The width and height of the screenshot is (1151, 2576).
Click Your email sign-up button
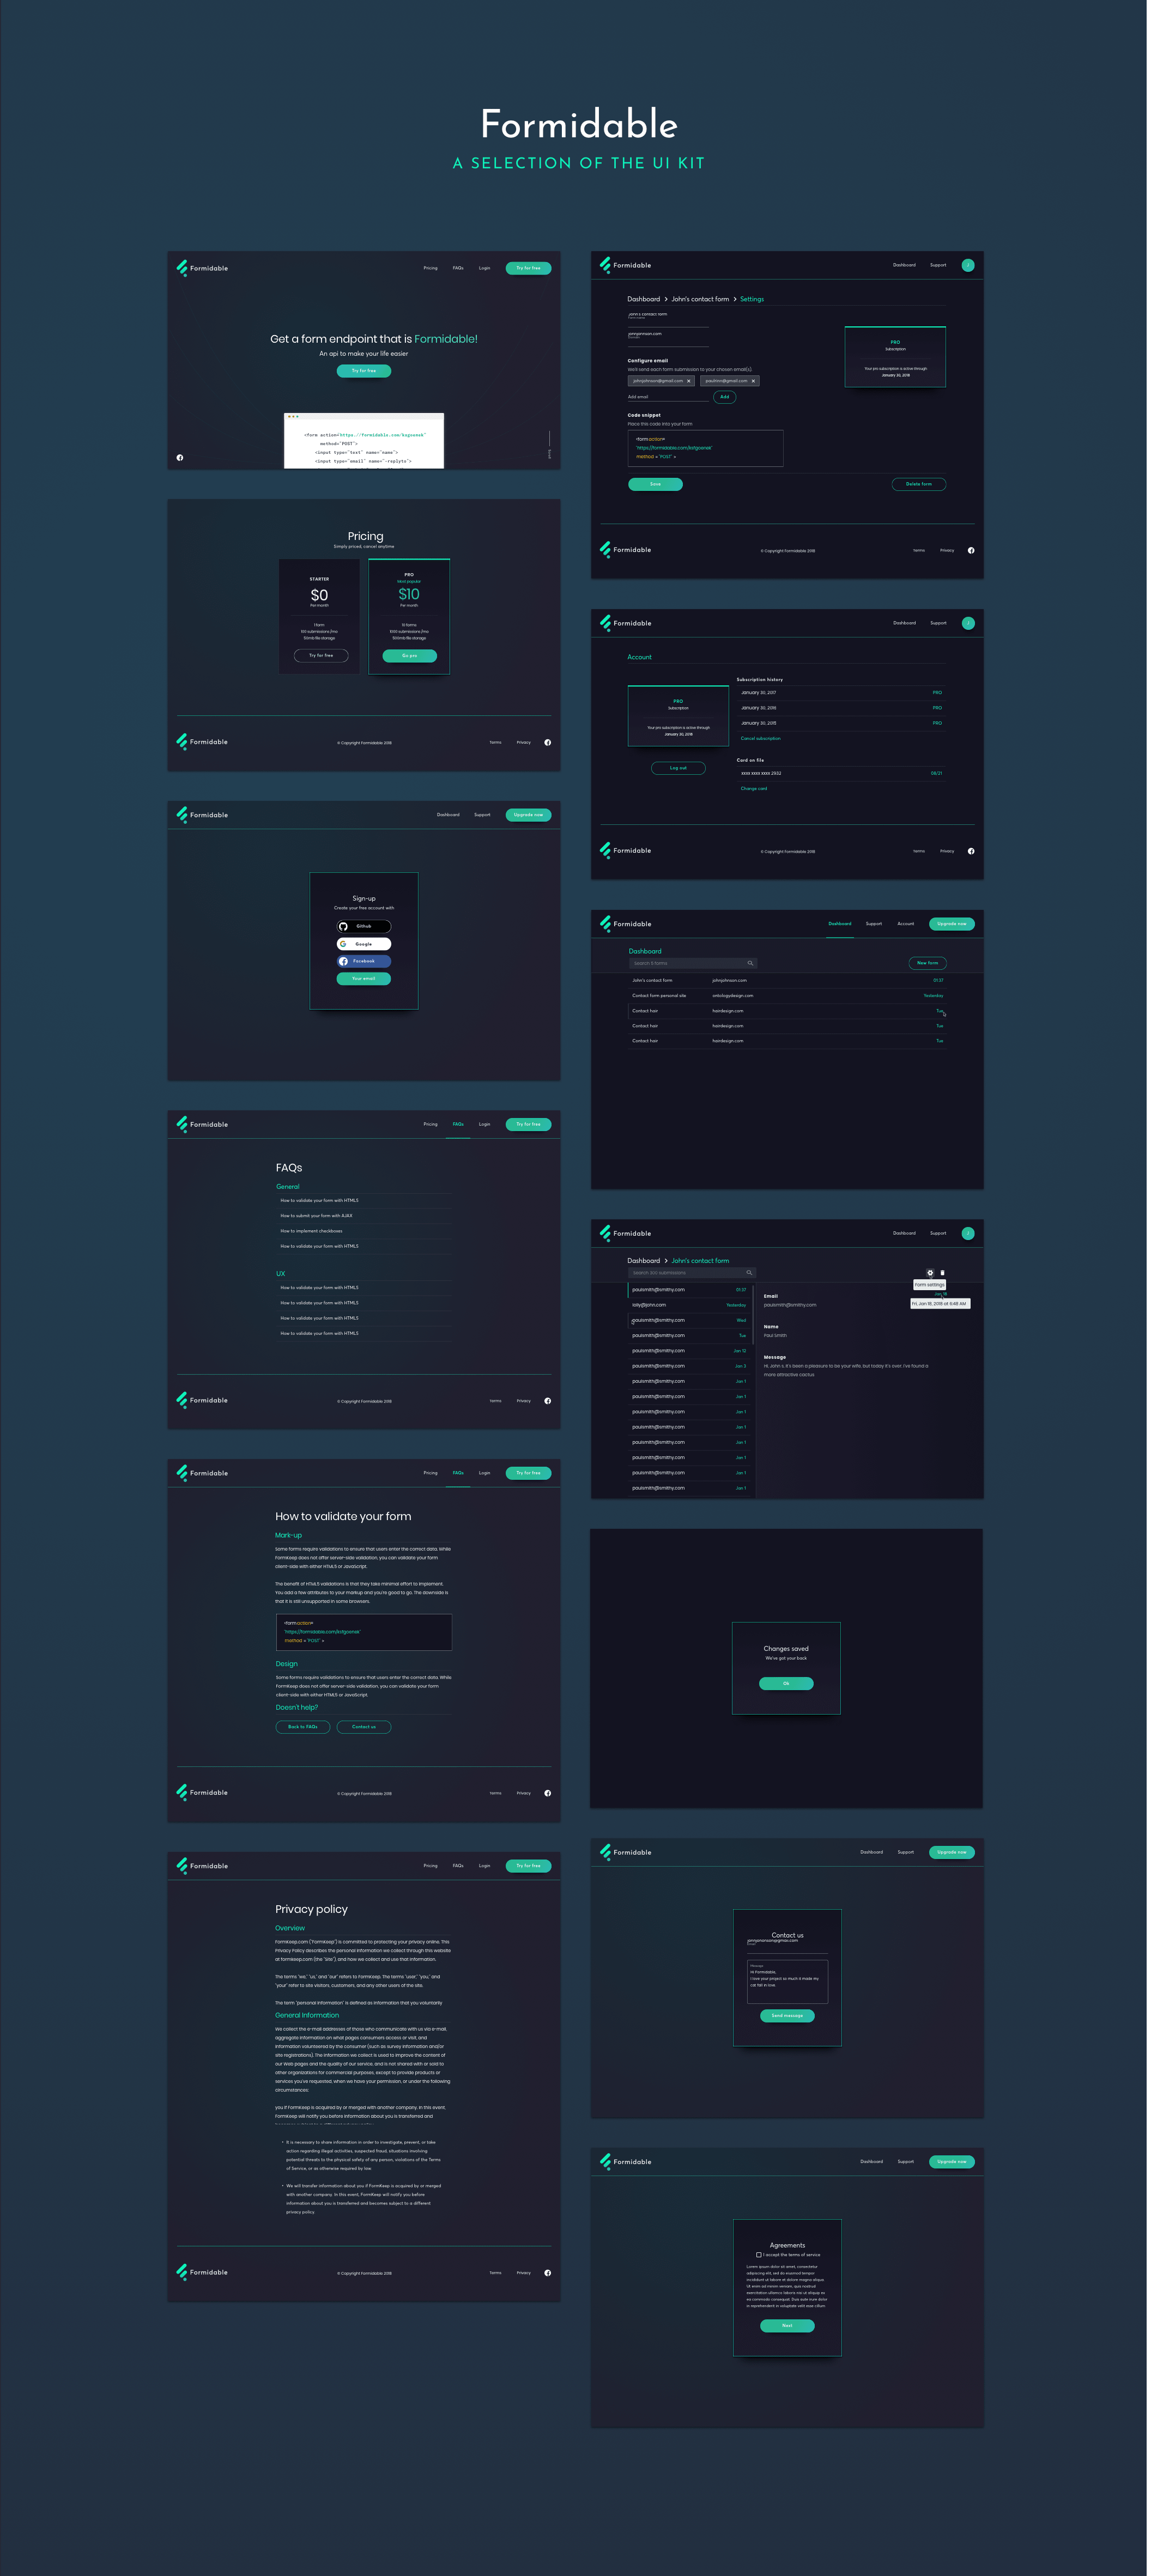[x=364, y=978]
